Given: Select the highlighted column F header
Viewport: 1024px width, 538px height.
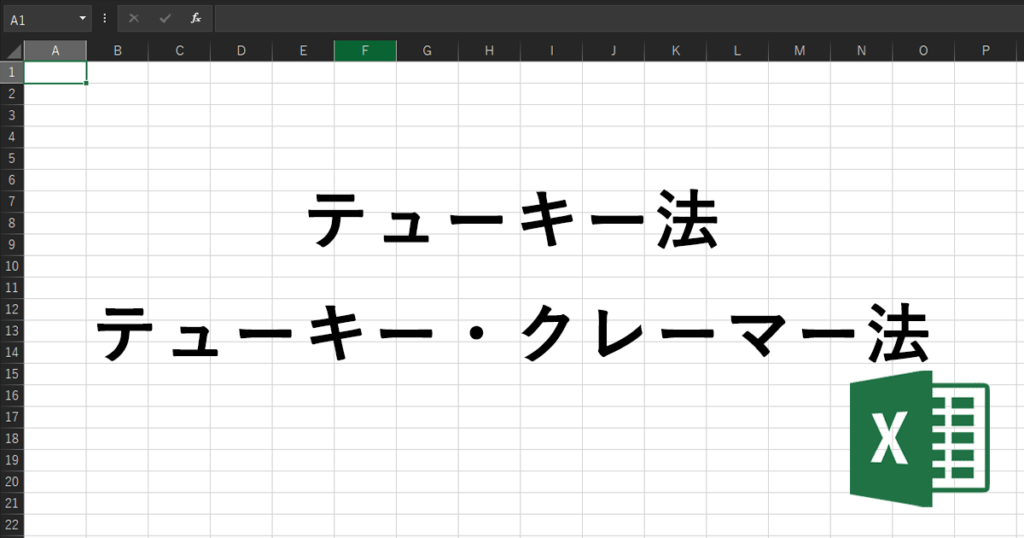Looking at the screenshot, I should click(x=365, y=51).
